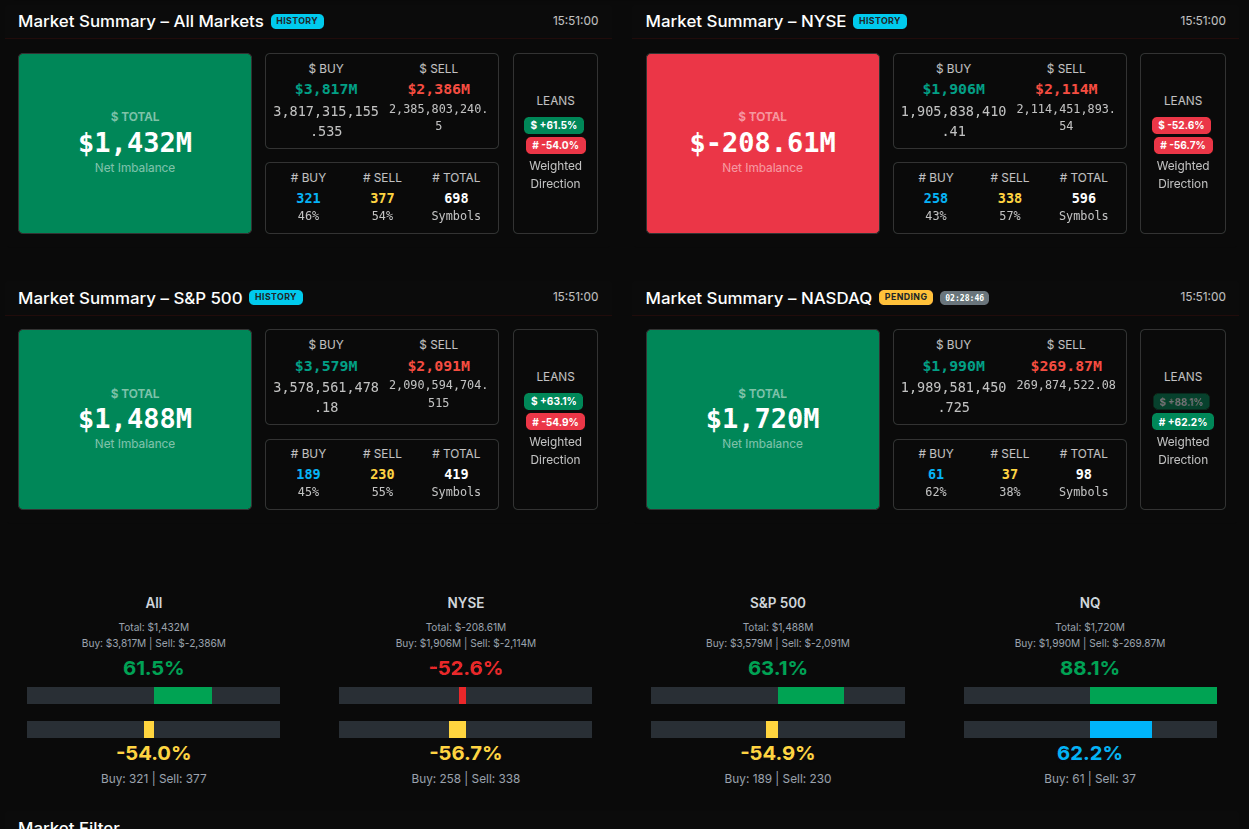Select the HISTORY tag on S&P 500 summary
The image size is (1249, 829).
click(275, 297)
